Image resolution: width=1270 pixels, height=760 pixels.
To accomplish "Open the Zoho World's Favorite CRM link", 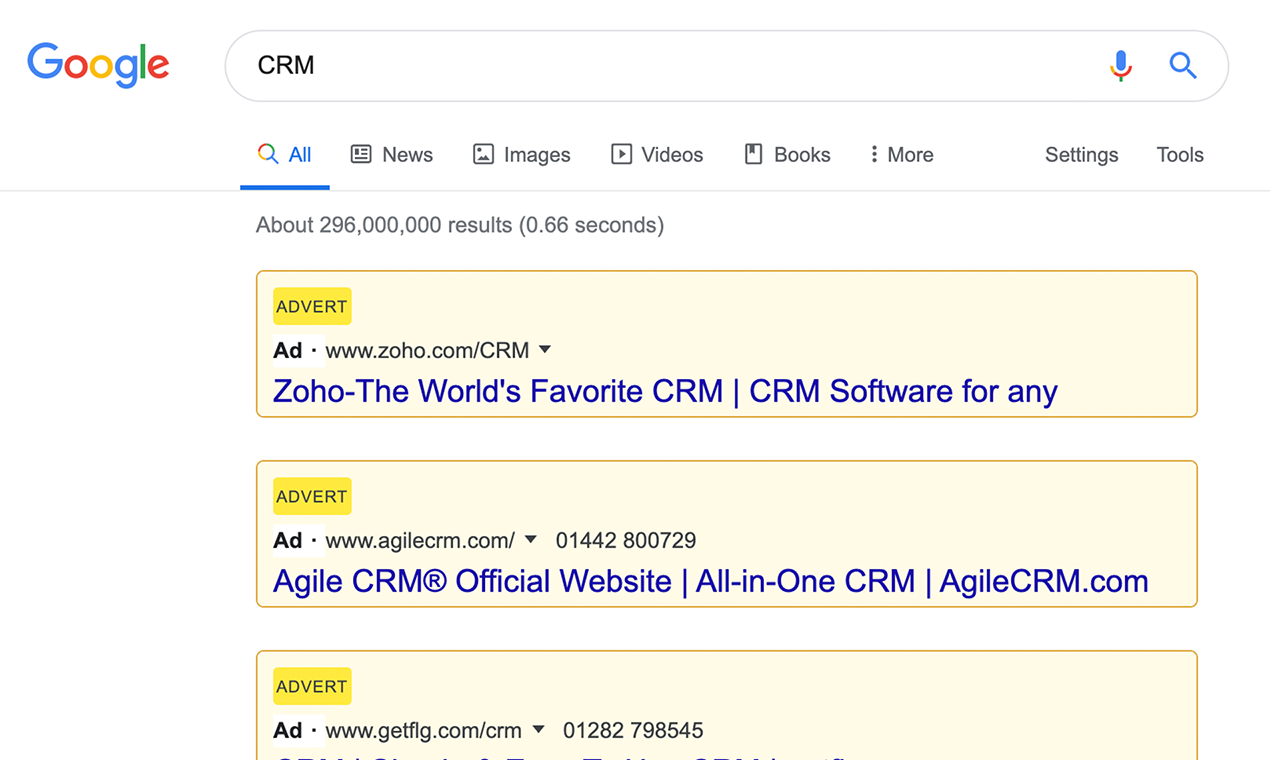I will (665, 391).
